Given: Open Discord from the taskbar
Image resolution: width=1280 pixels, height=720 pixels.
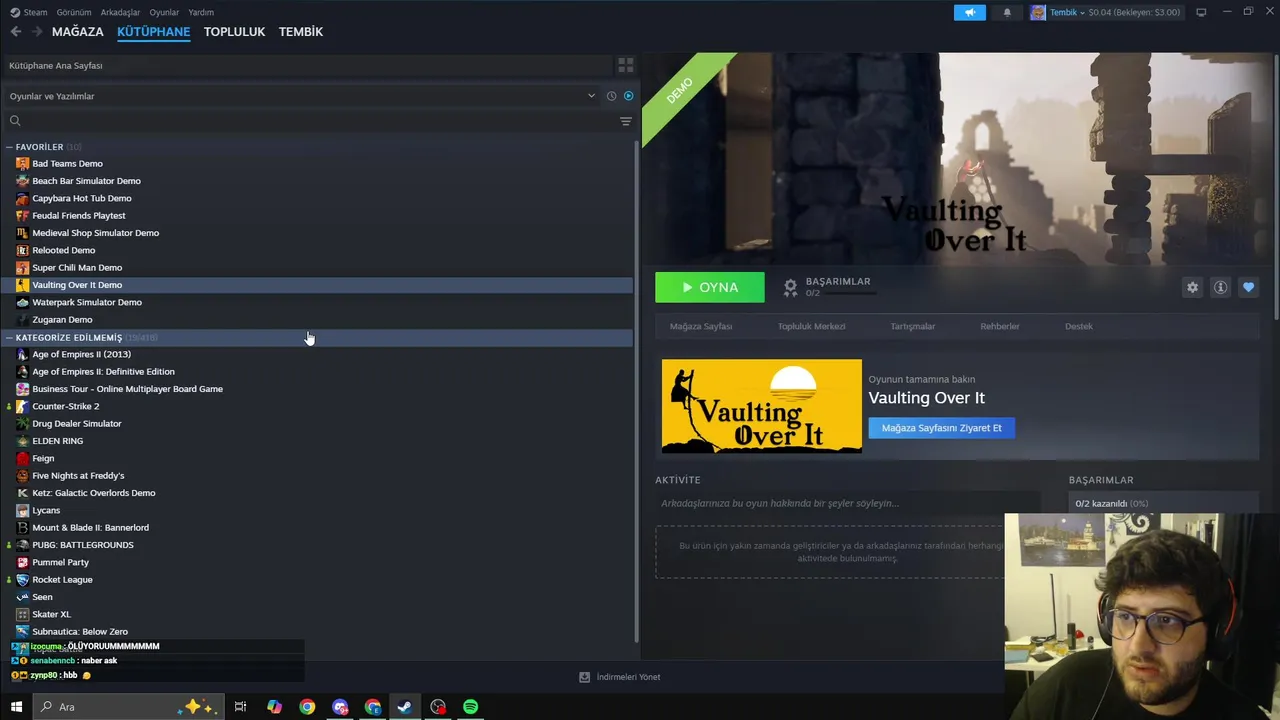Looking at the screenshot, I should coord(340,707).
